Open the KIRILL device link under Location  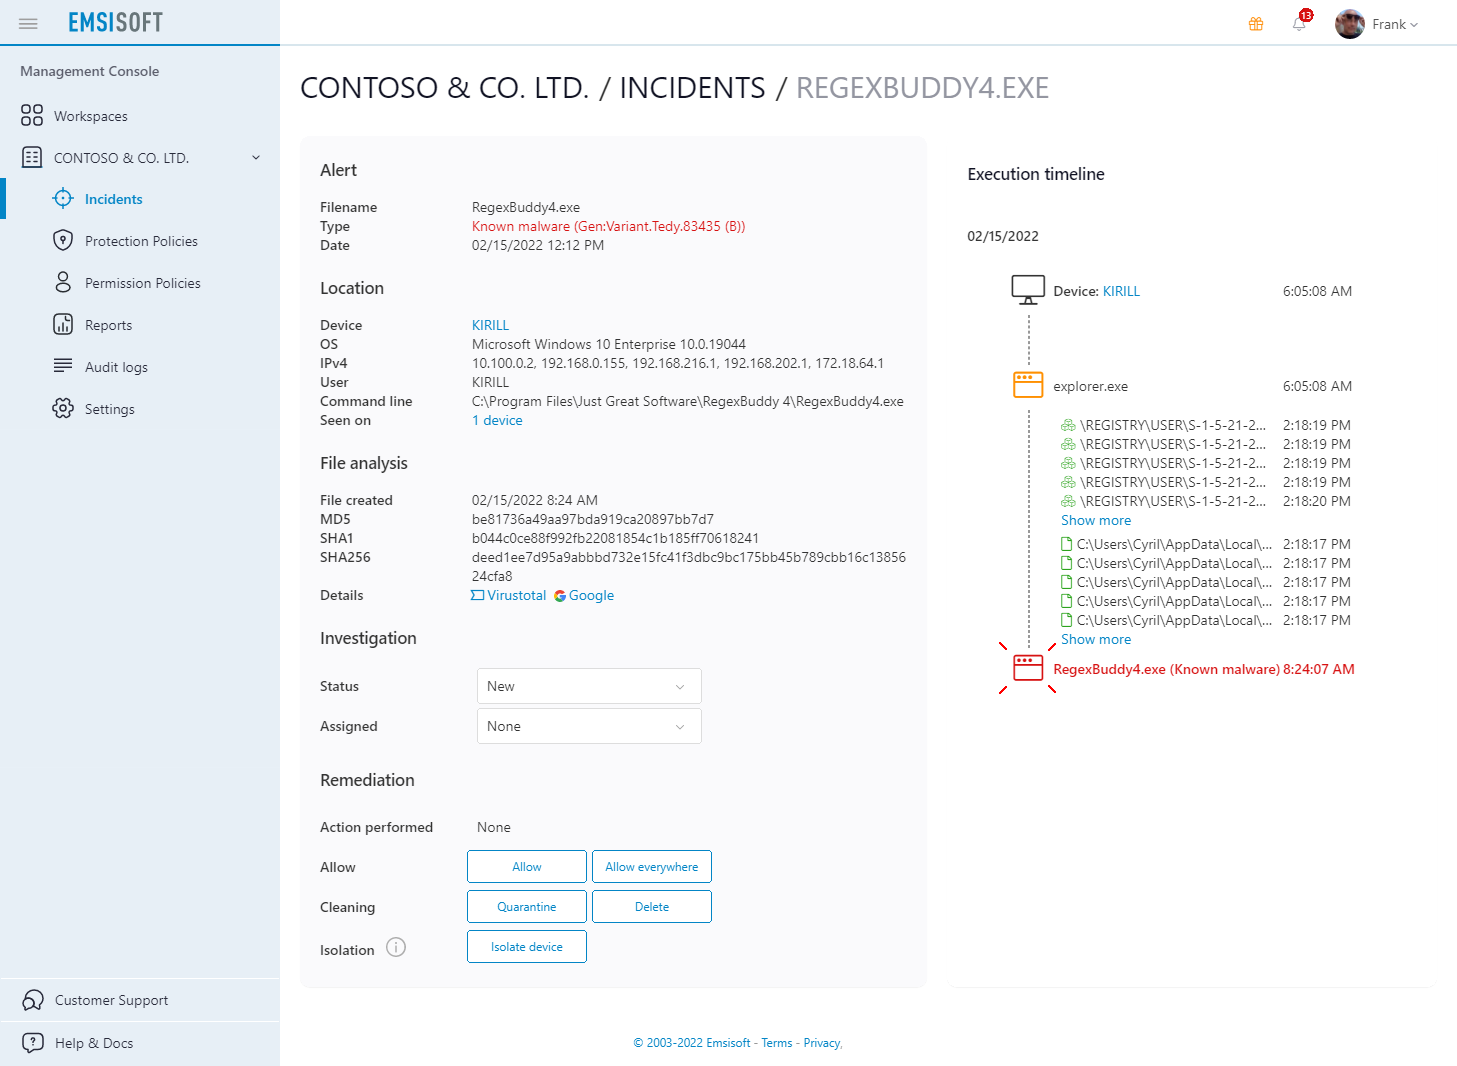click(490, 325)
